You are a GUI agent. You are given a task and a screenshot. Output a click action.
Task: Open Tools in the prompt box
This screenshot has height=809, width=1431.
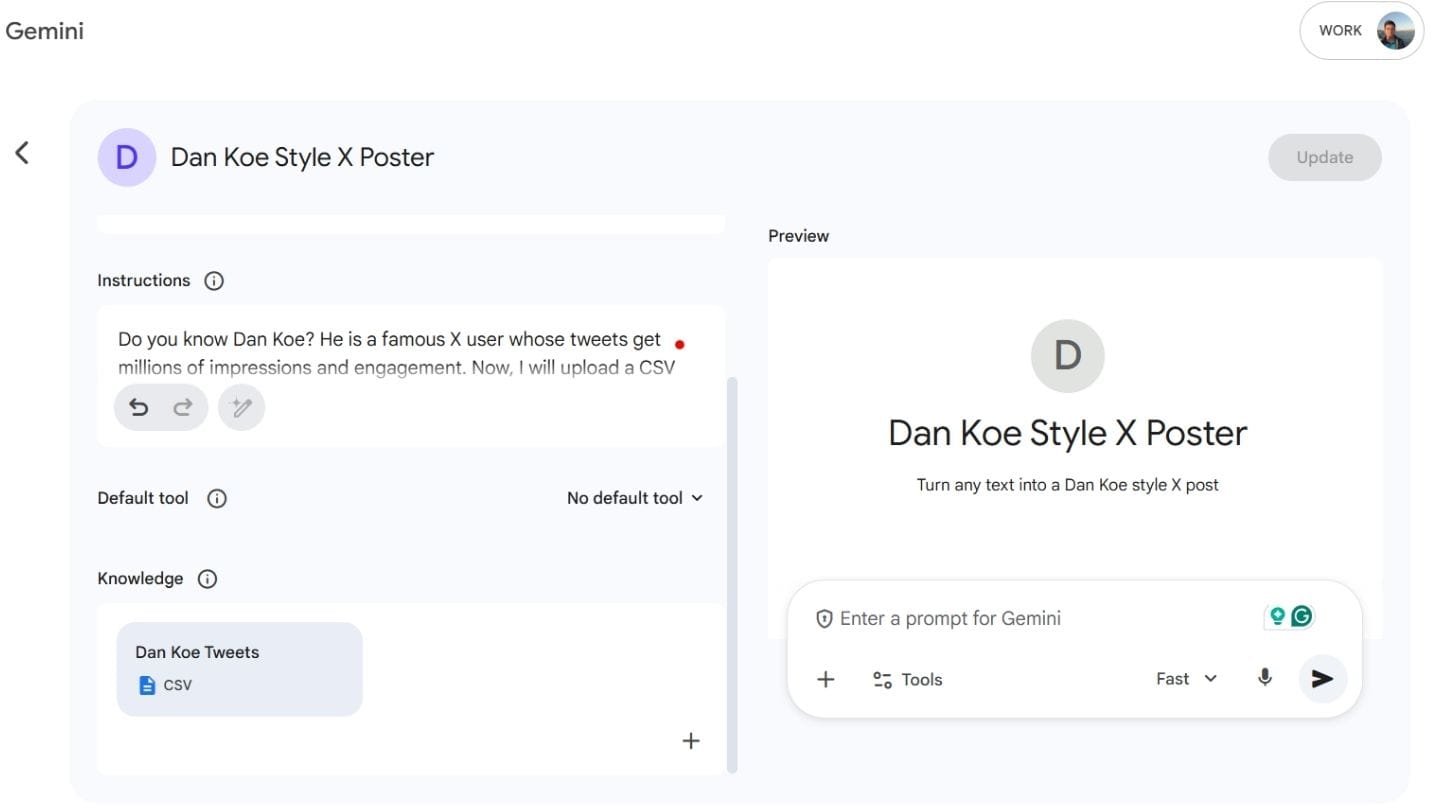click(x=907, y=680)
